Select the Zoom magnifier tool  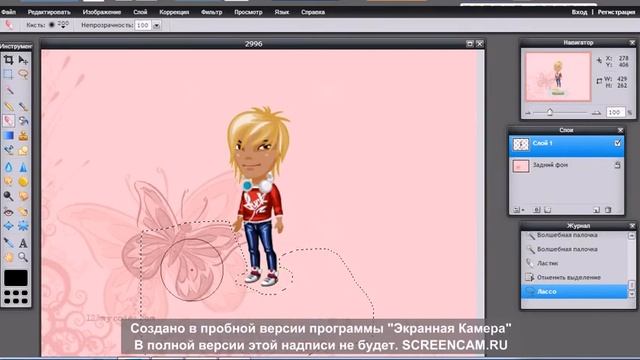[23, 257]
